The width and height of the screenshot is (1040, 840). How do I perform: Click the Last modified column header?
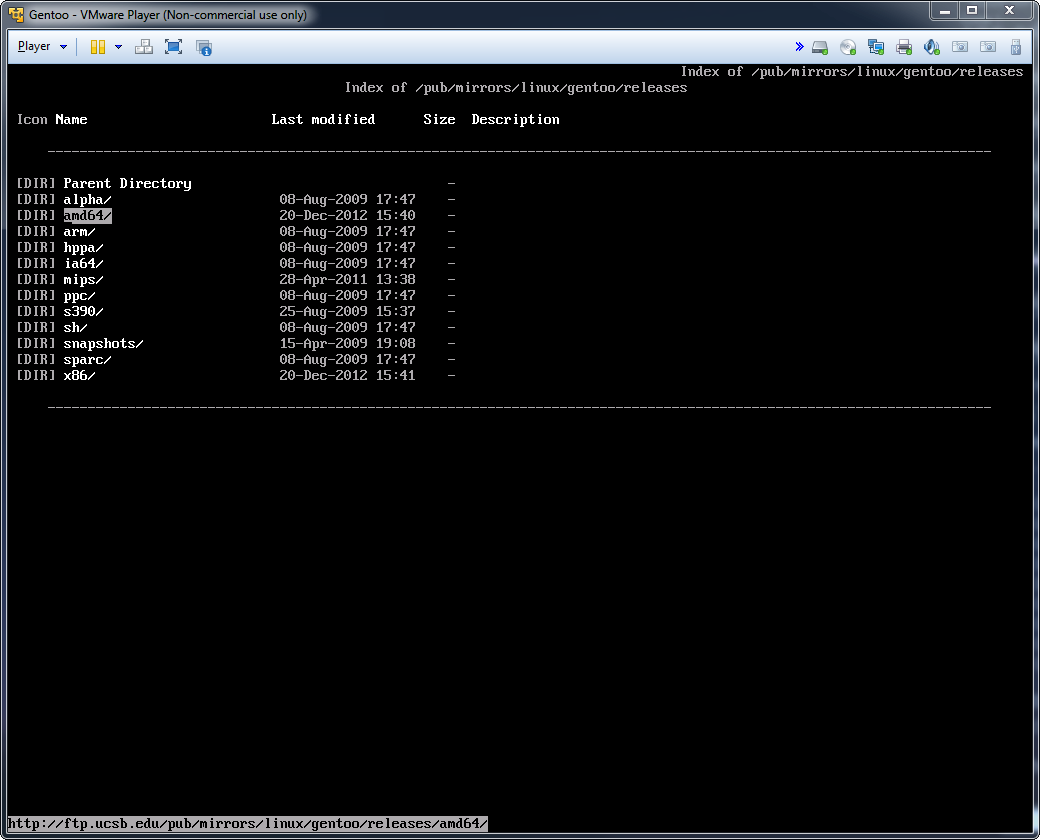[323, 119]
